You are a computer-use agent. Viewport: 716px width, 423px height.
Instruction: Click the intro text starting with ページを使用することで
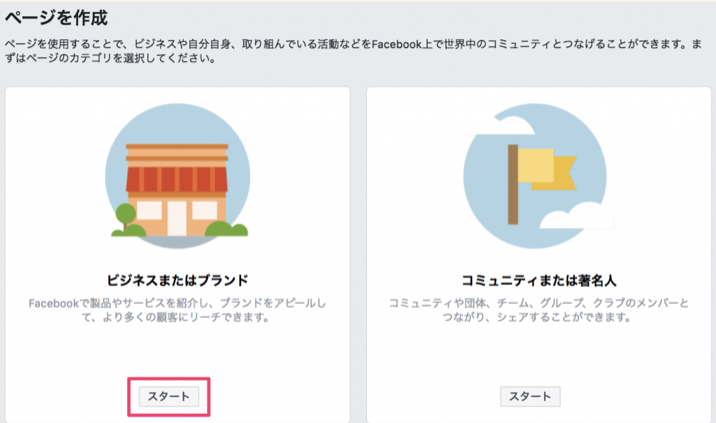coord(354,51)
